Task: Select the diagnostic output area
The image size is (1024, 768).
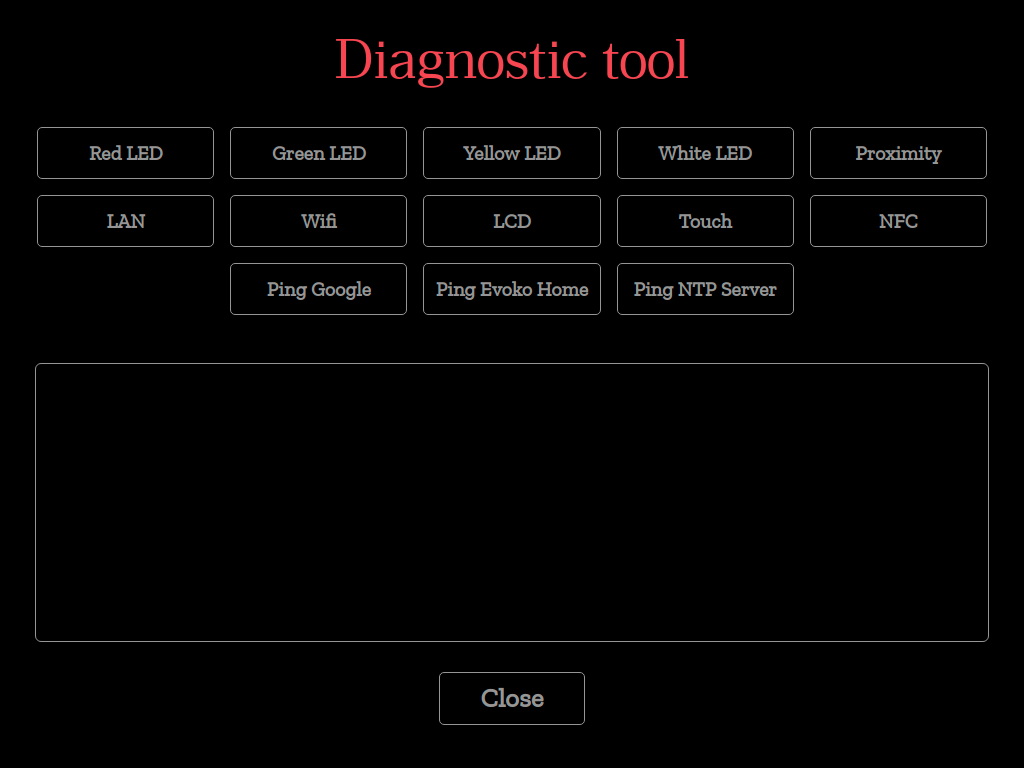Action: coord(511,502)
